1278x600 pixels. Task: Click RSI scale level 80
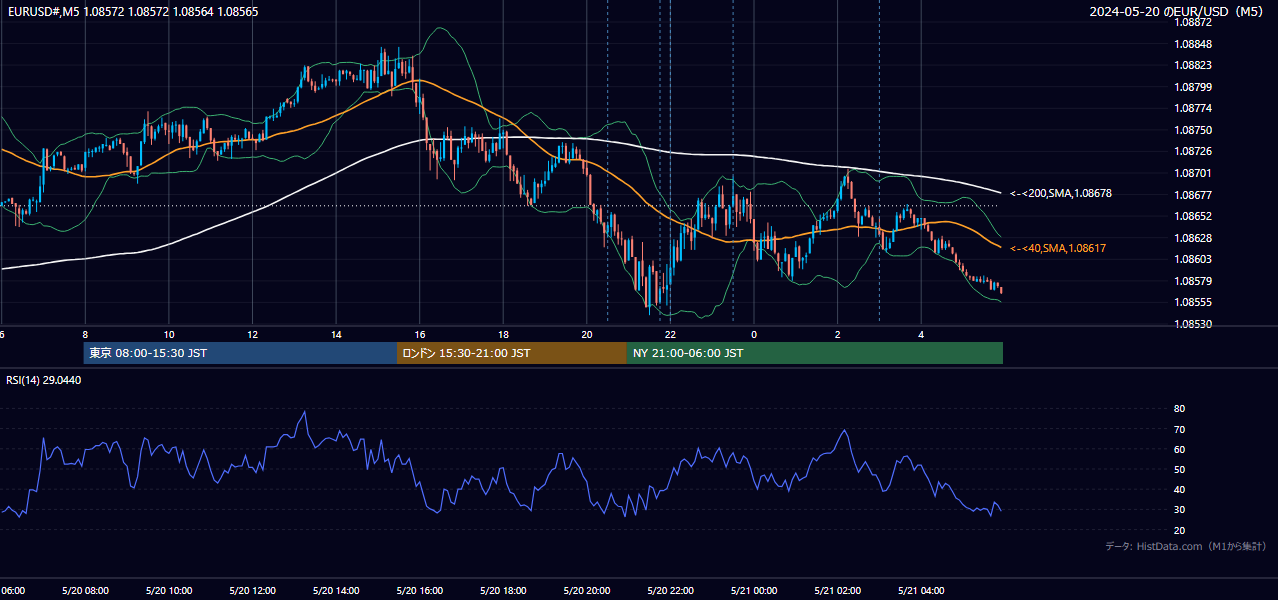click(1179, 409)
